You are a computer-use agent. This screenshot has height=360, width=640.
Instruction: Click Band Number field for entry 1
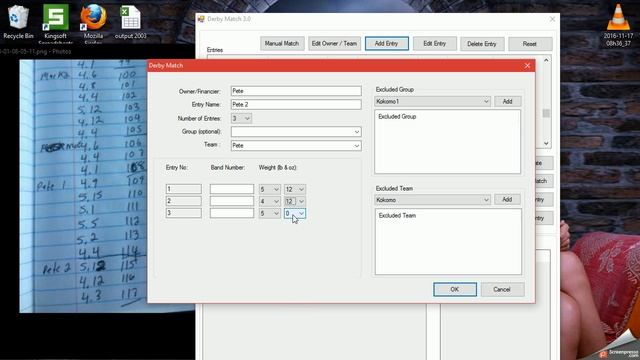[232, 189]
